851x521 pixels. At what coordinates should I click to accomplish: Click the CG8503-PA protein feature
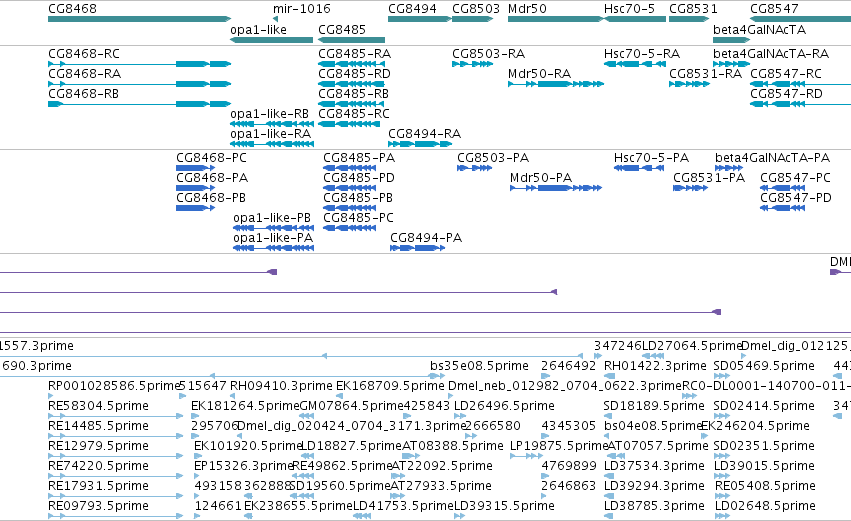point(474,168)
